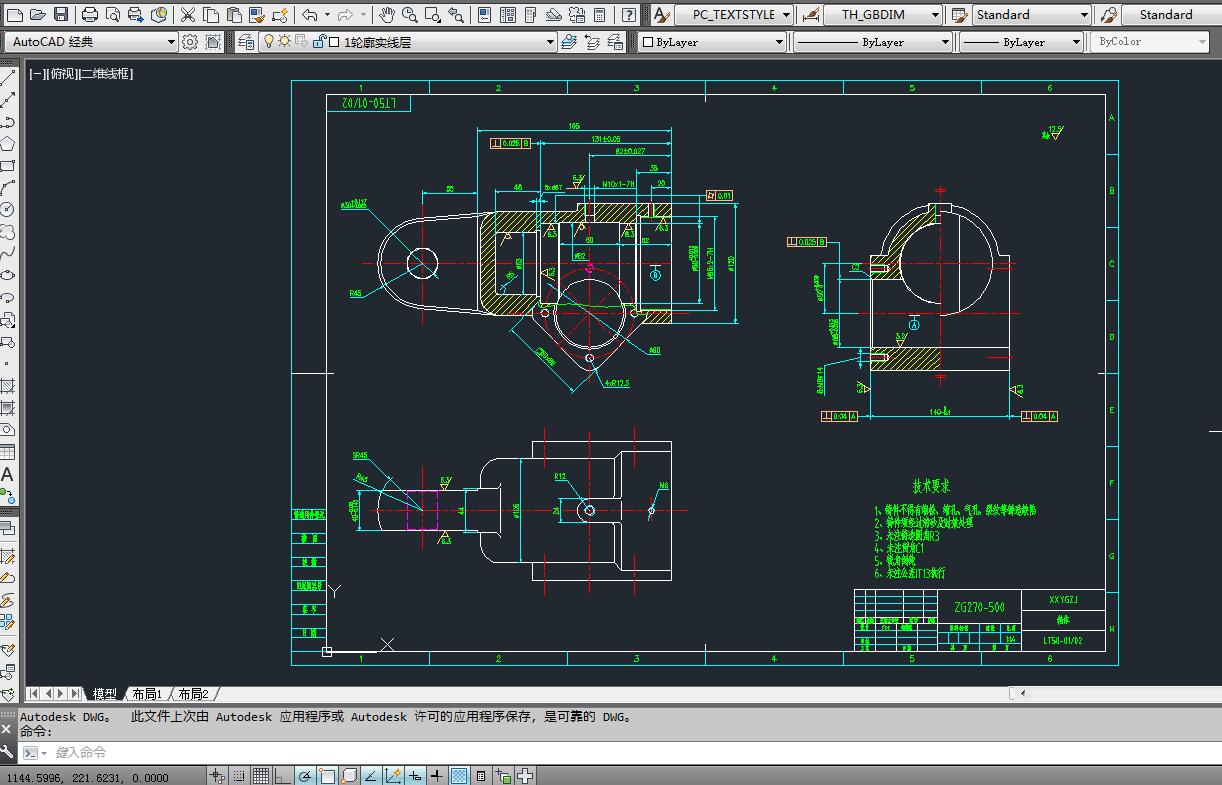Toggle Object Snap in status bar
Viewport: 1222px width, 785px height.
click(x=326, y=775)
